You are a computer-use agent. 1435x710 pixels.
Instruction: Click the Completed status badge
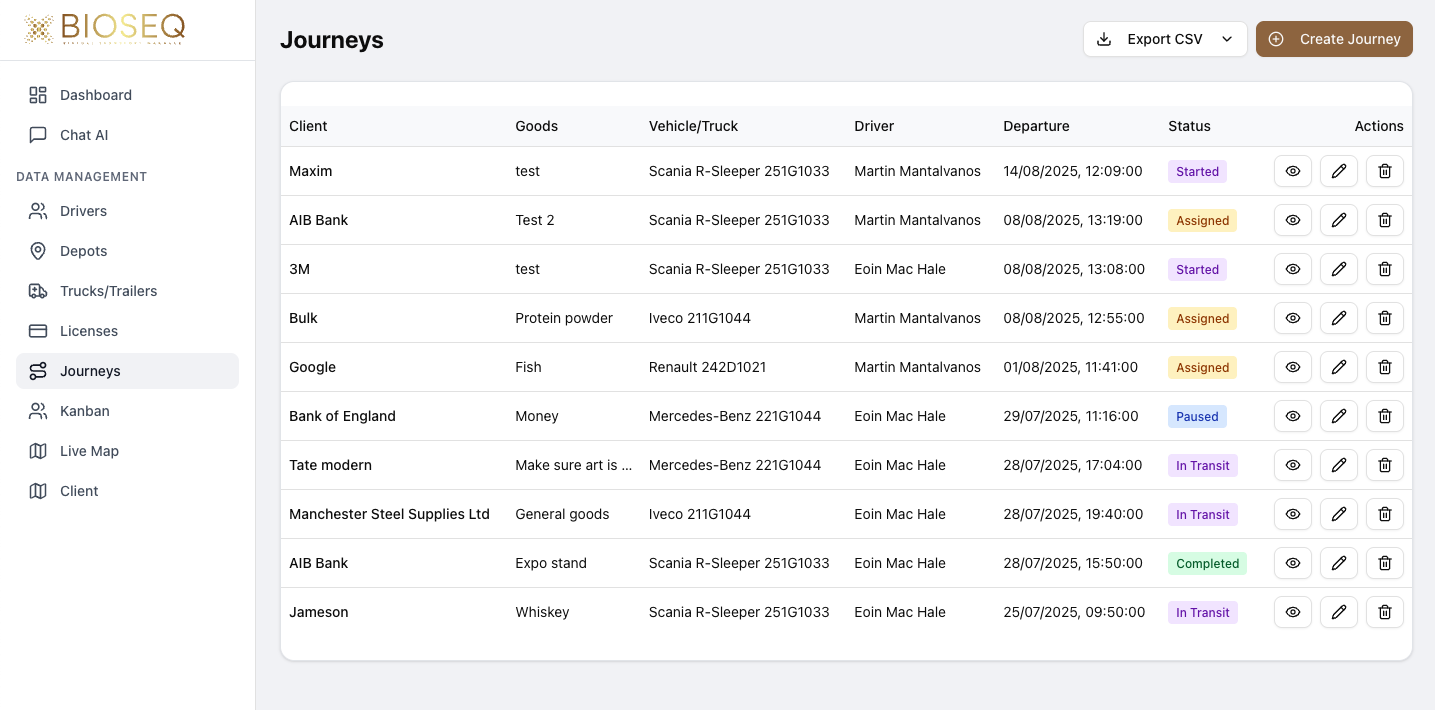(1207, 563)
